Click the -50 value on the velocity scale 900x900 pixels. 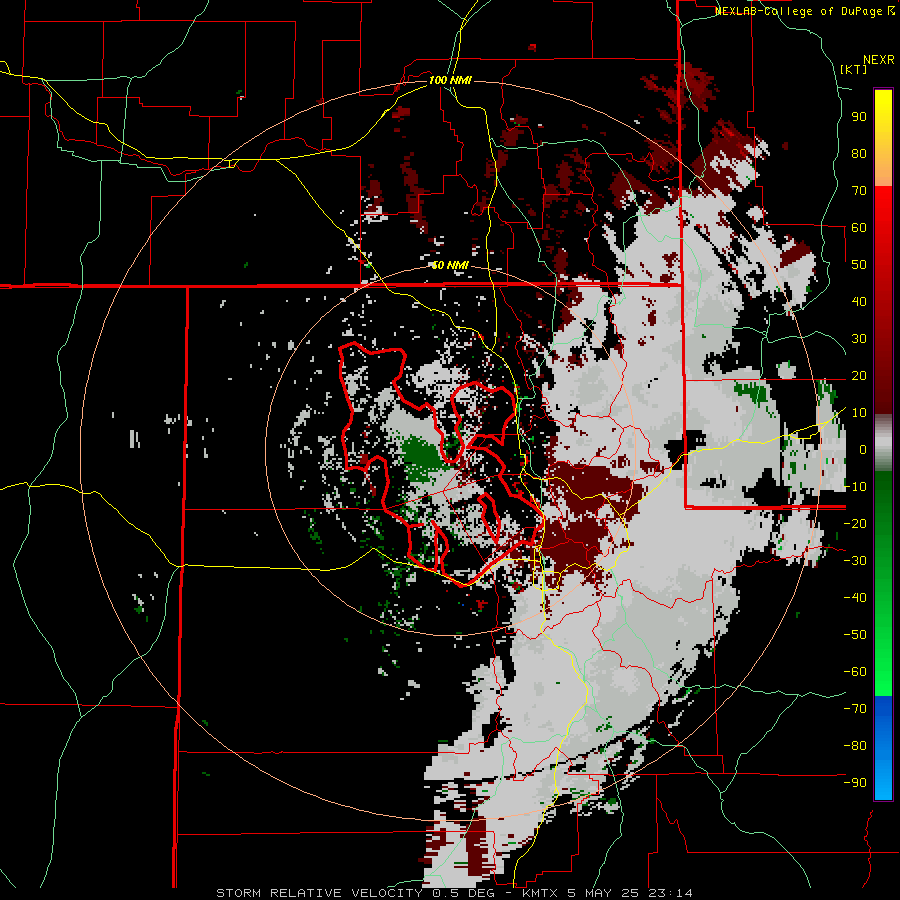pos(855,635)
